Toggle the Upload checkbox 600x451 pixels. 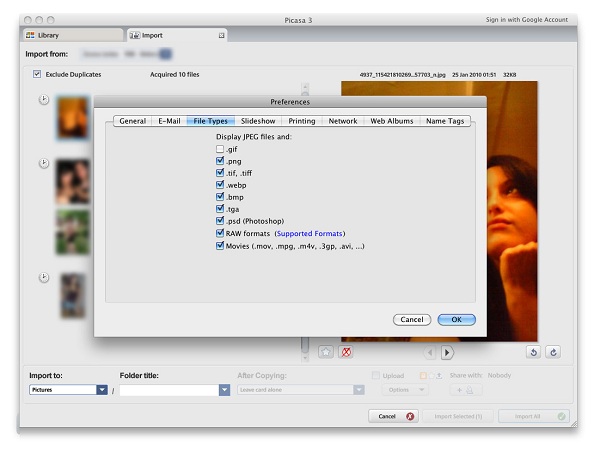pos(376,375)
